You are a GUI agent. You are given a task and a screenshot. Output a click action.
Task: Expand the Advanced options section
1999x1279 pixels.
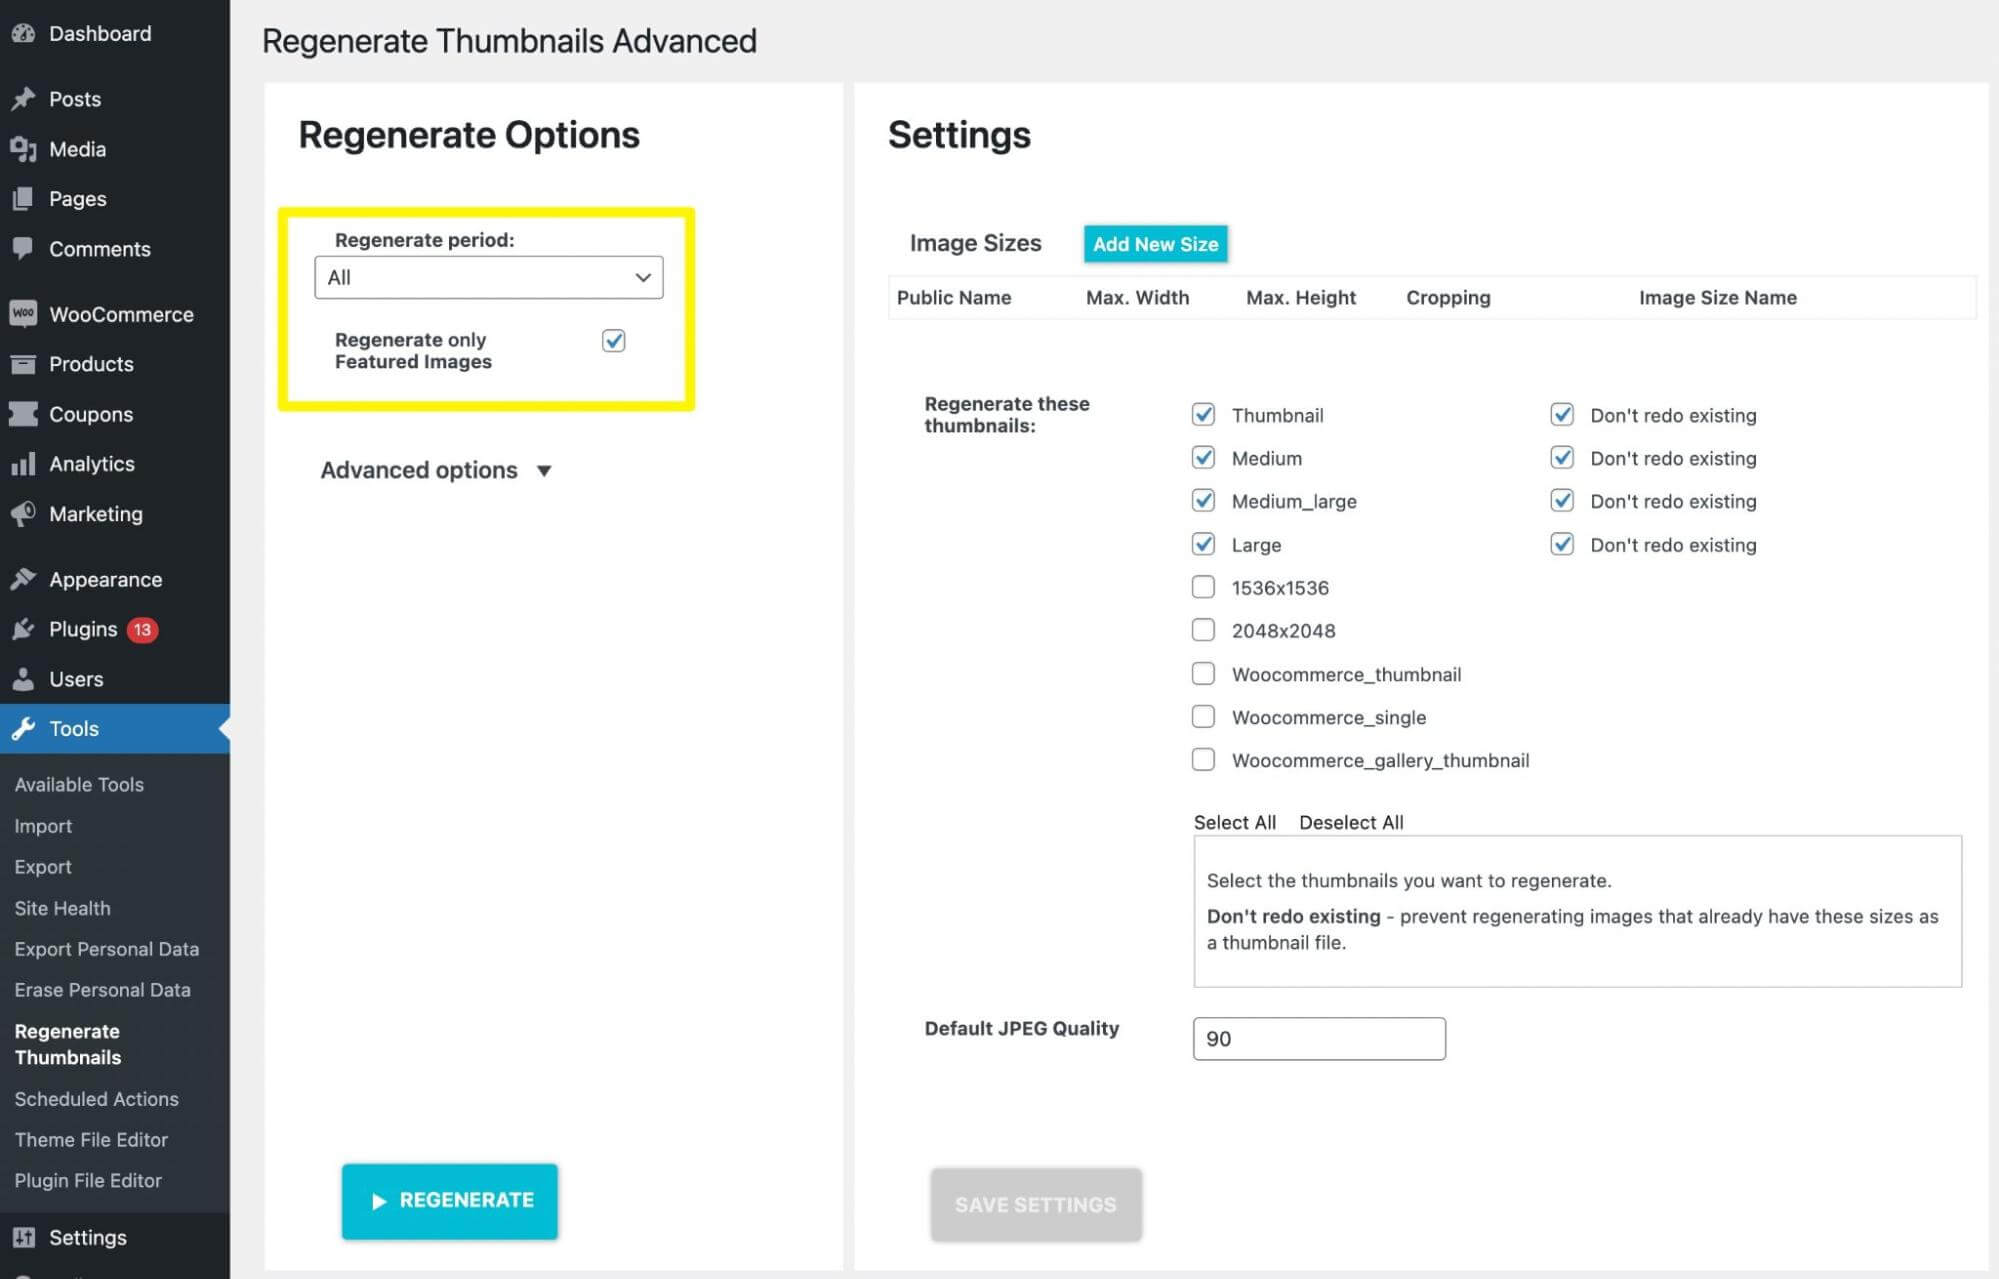437,469
